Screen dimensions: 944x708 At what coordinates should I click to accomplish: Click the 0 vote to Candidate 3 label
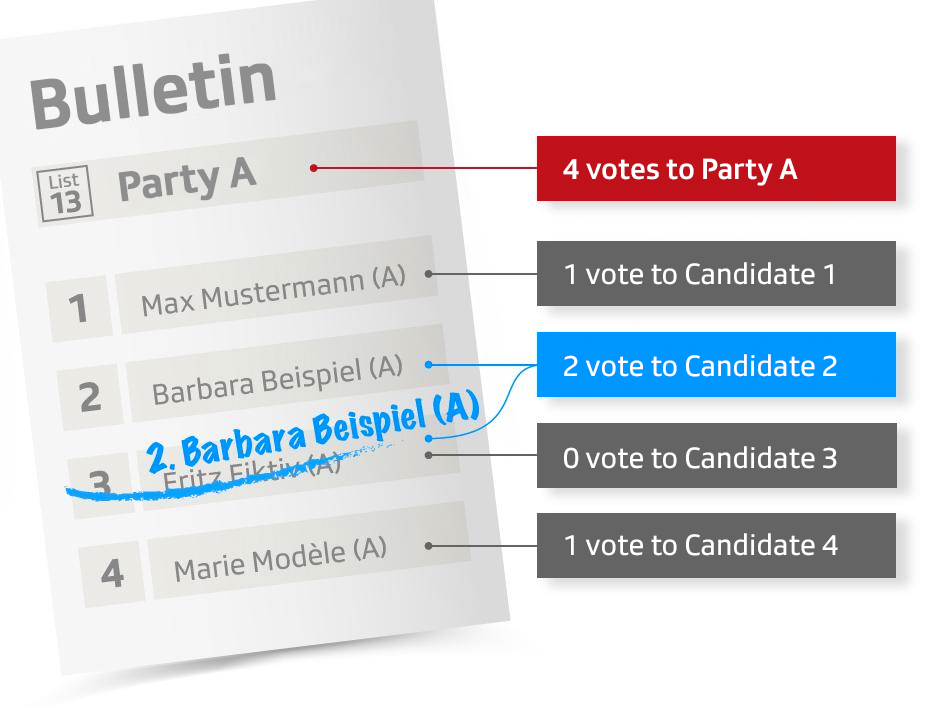[716, 457]
